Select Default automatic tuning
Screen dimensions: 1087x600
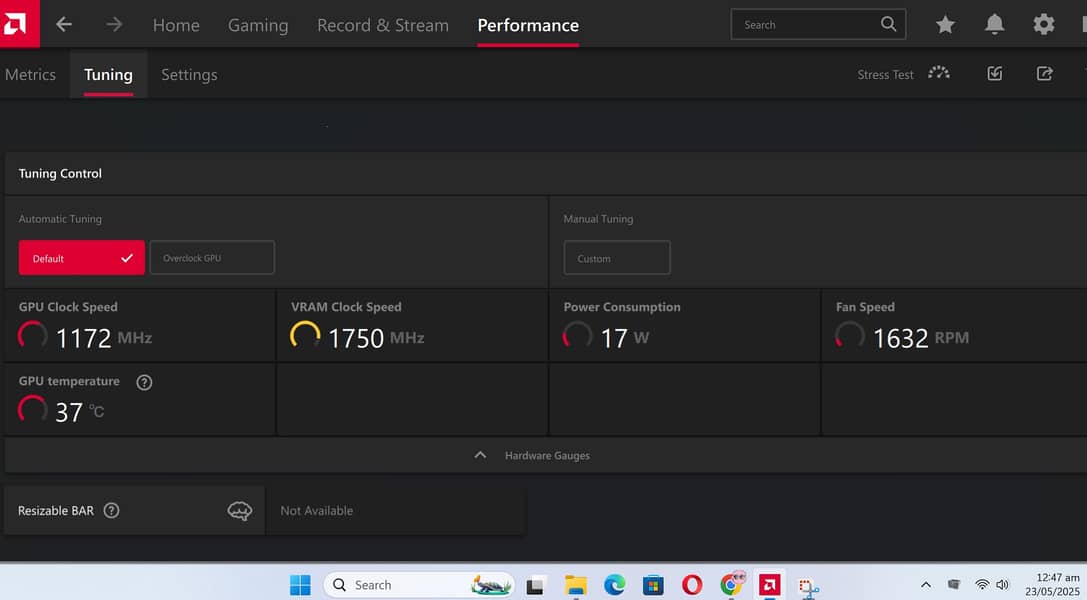(x=82, y=258)
